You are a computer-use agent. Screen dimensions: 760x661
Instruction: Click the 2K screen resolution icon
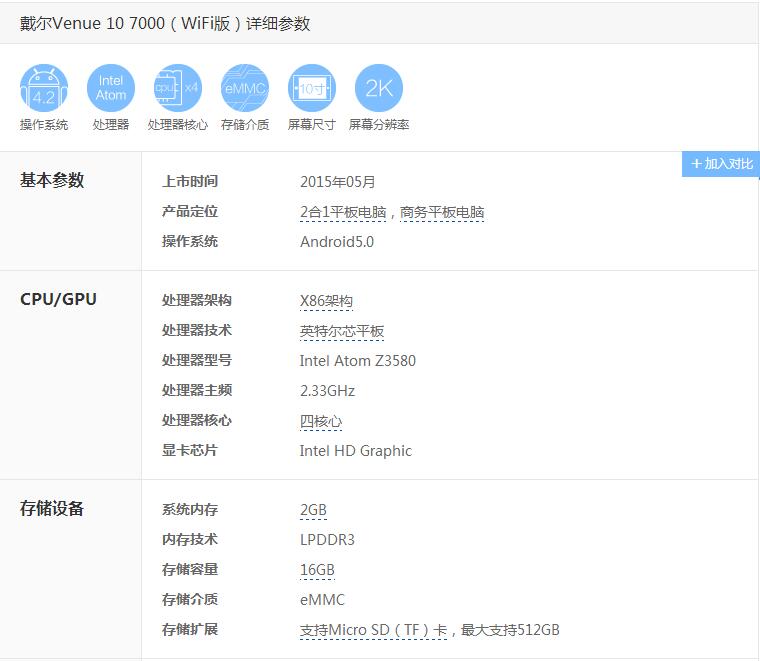pyautogui.click(x=379, y=88)
